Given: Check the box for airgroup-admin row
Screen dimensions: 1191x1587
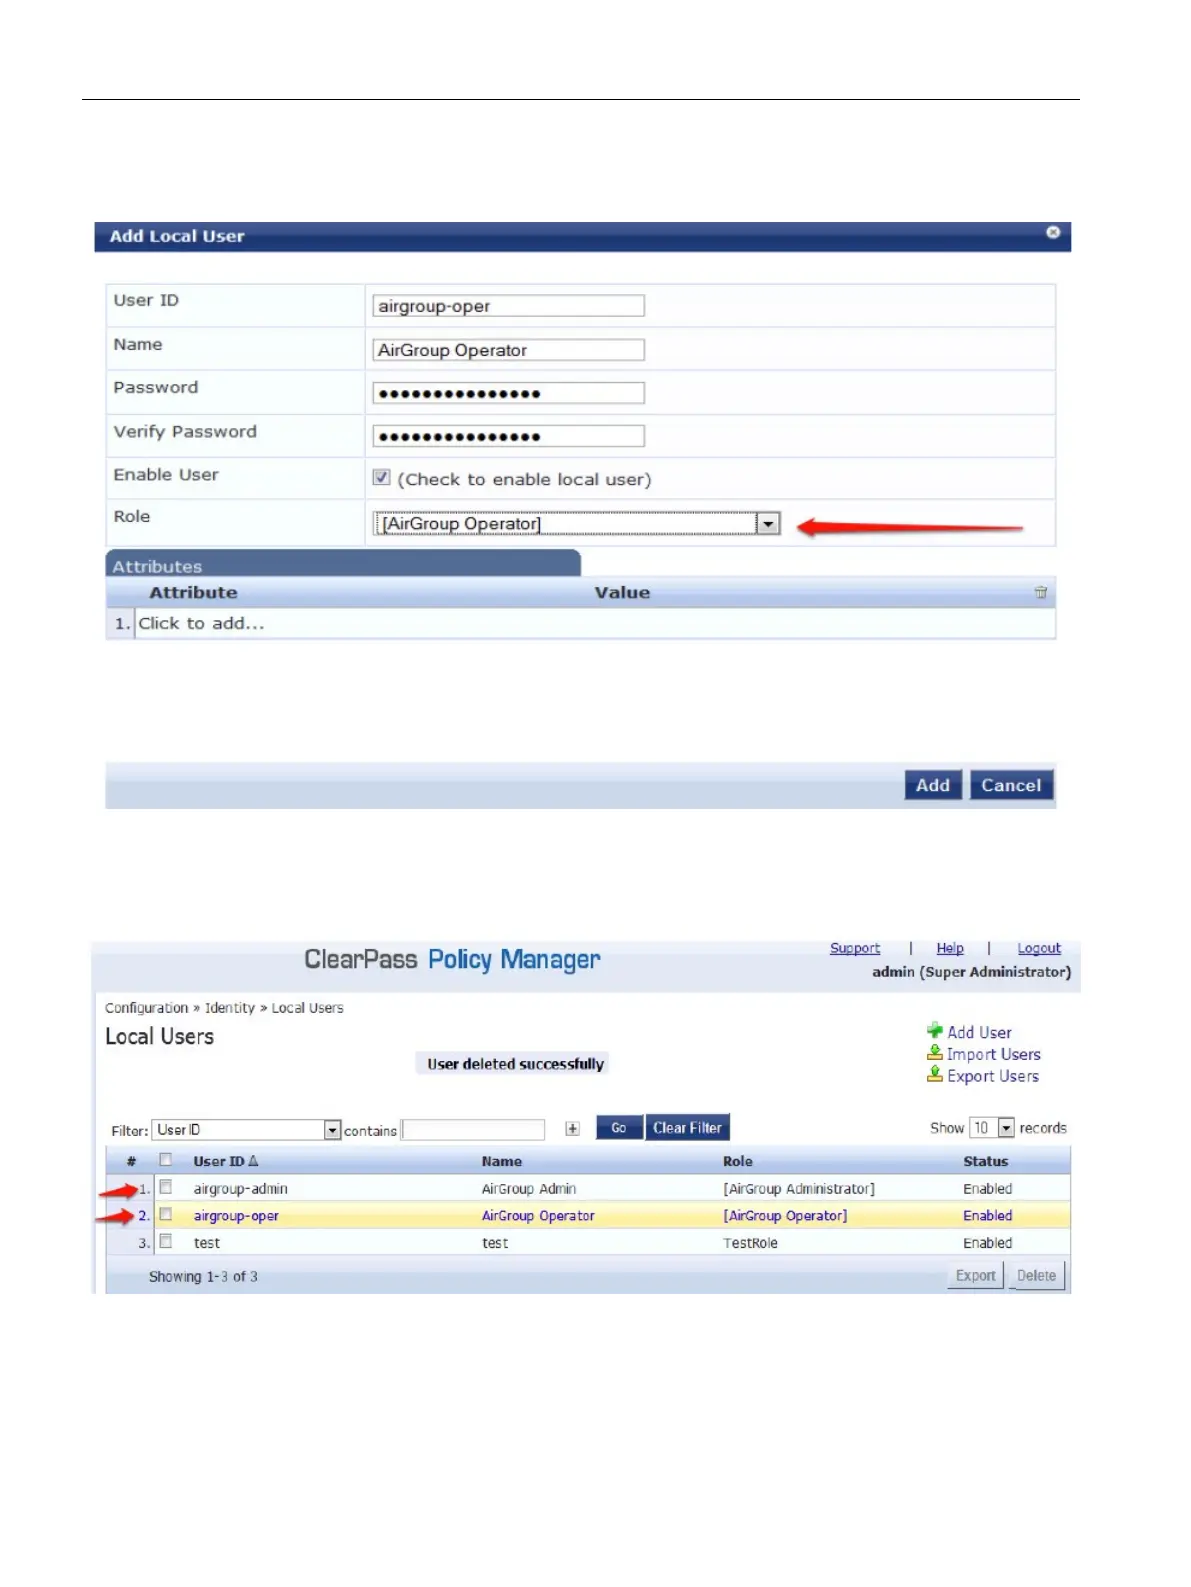Looking at the screenshot, I should [166, 1187].
